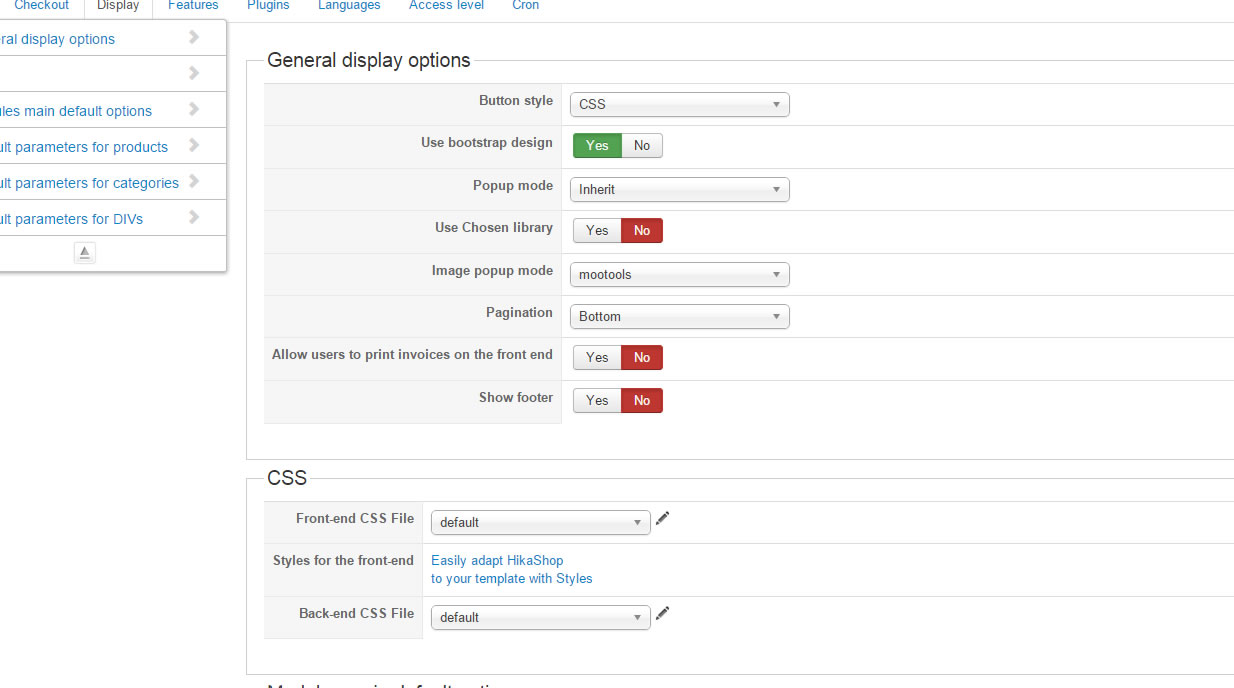Image resolution: width=1234 pixels, height=688 pixels.
Task: Click chevron beside default parameters for products
Action: [194, 146]
